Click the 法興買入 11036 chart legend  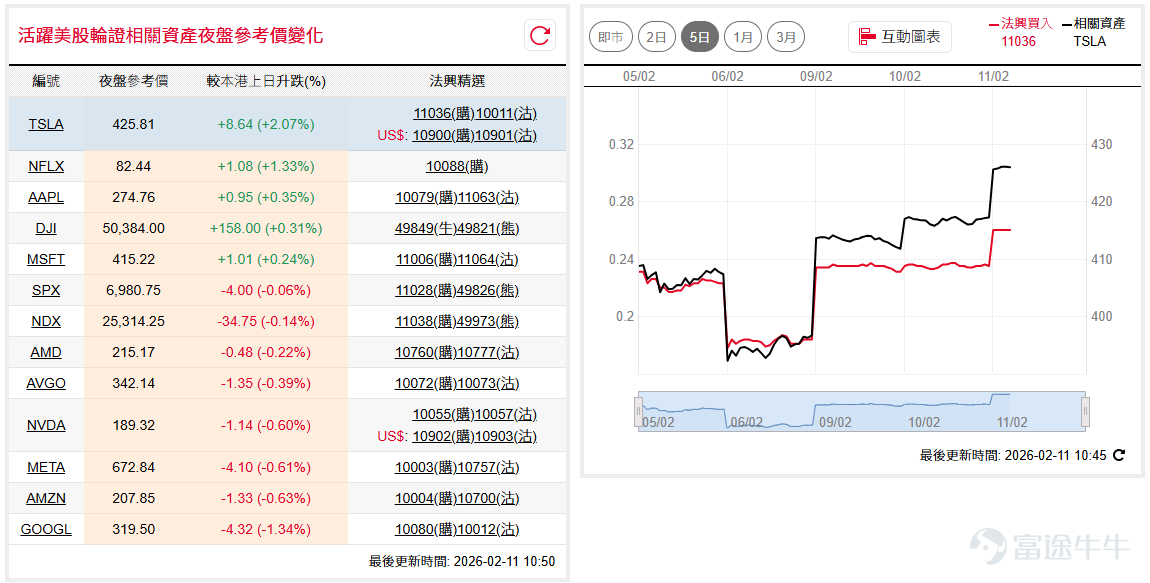pyautogui.click(x=1020, y=32)
